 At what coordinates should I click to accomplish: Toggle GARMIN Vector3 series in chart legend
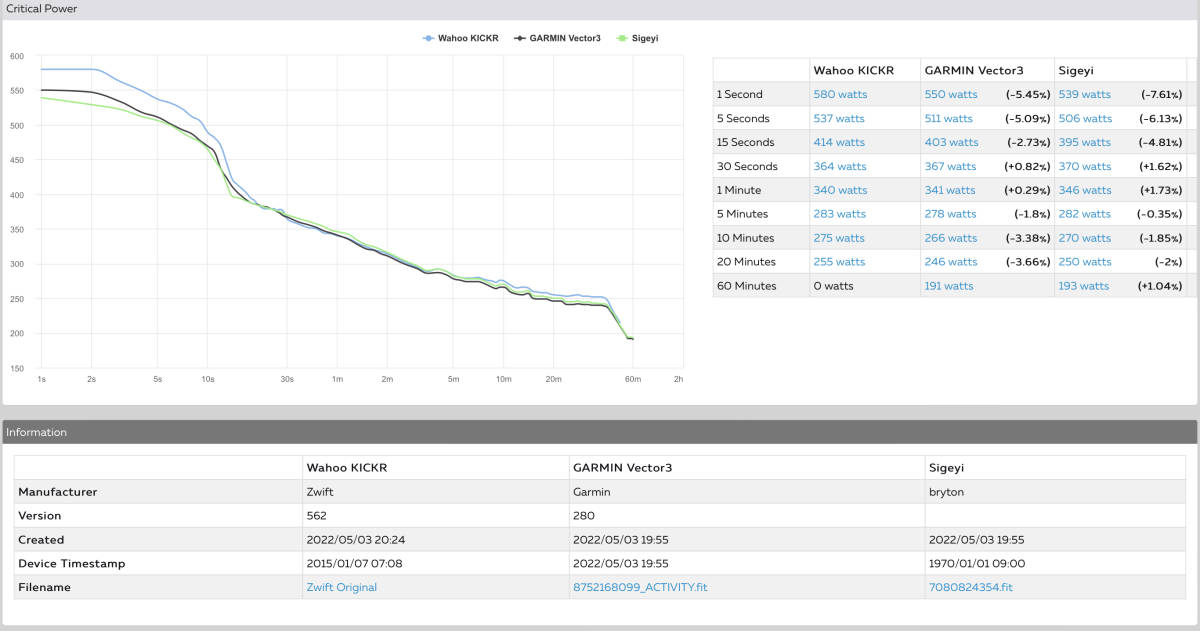557,38
